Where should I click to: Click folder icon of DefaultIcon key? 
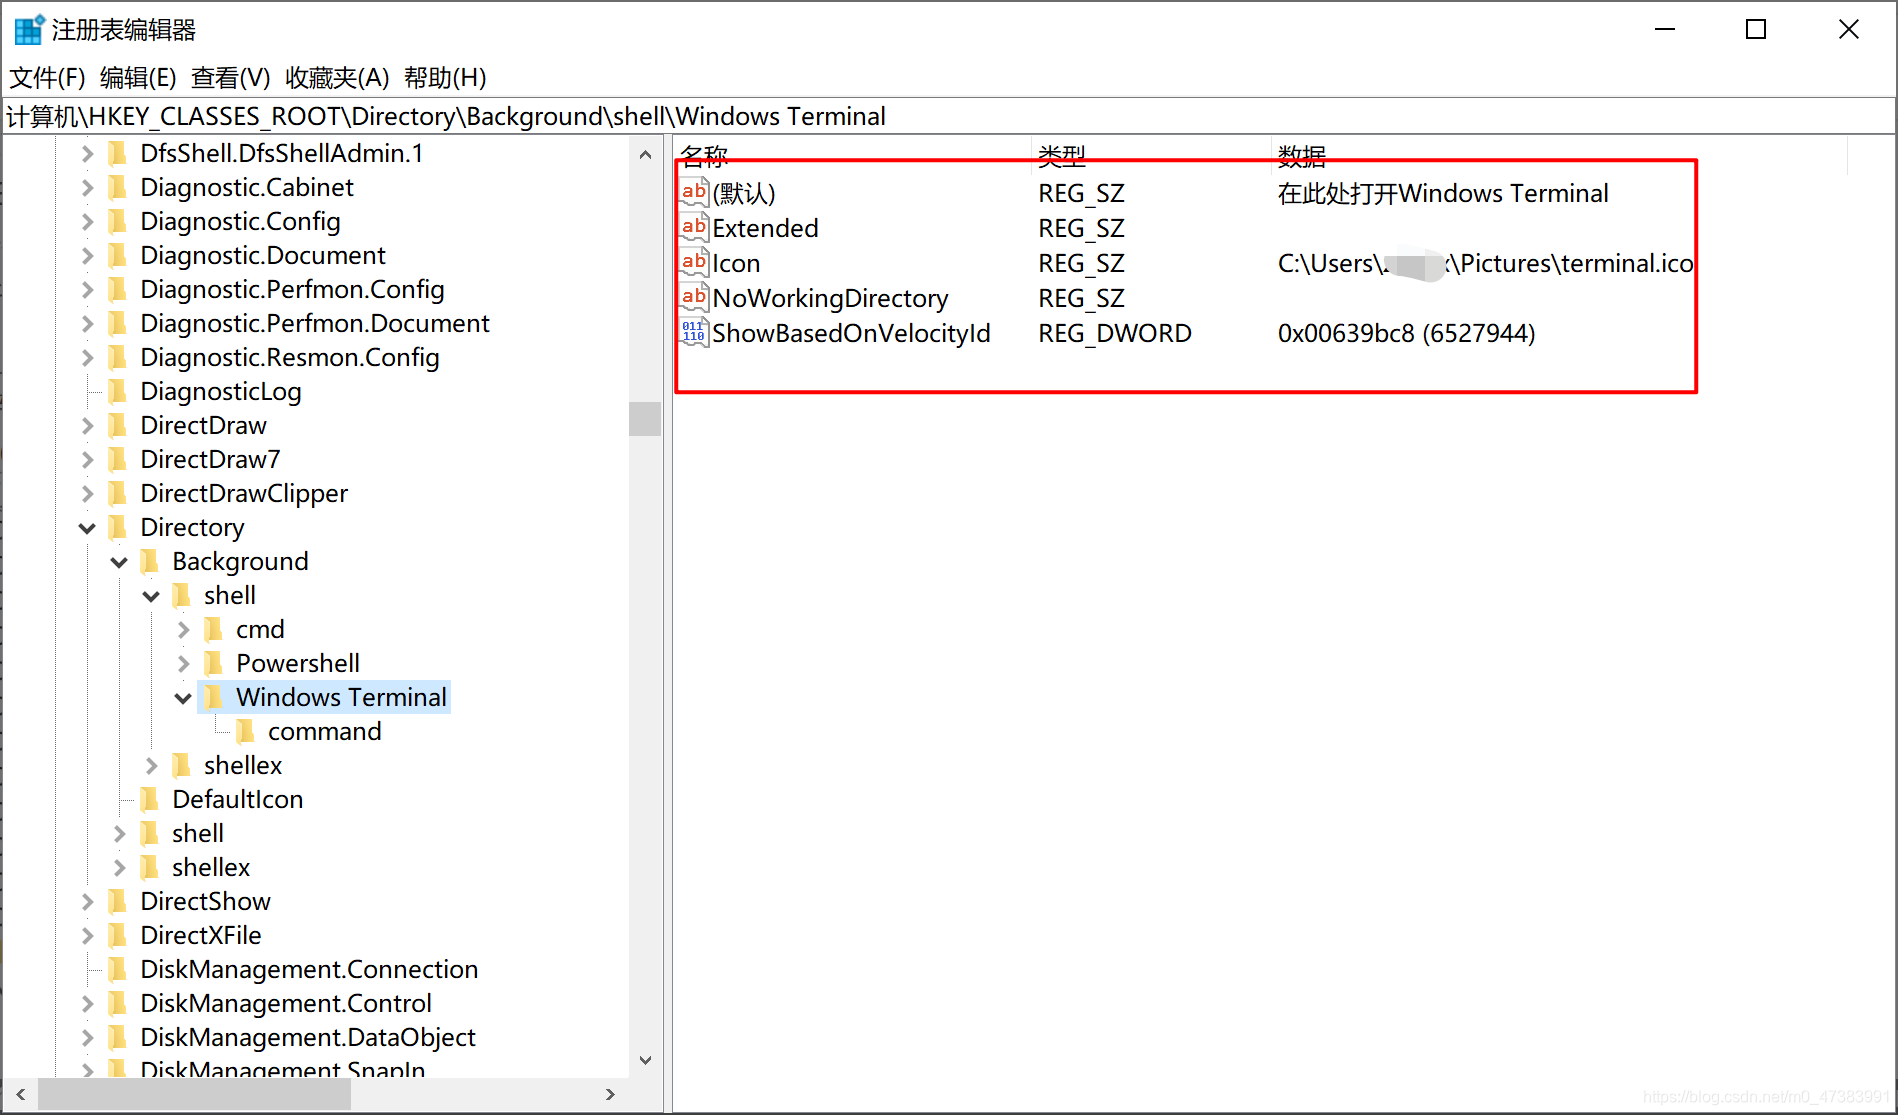click(x=150, y=799)
